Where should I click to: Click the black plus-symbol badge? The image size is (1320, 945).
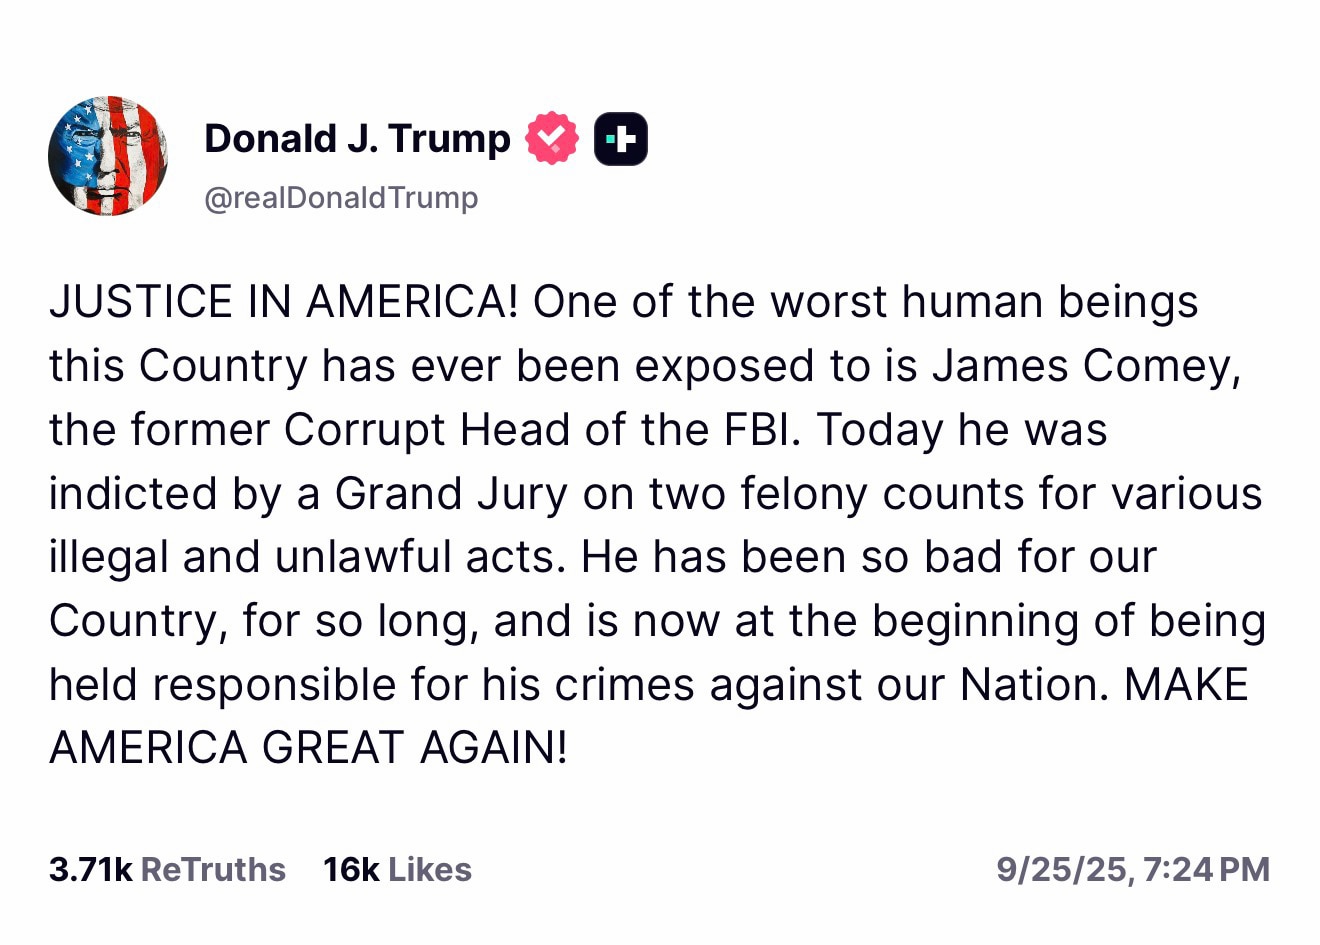tap(619, 137)
